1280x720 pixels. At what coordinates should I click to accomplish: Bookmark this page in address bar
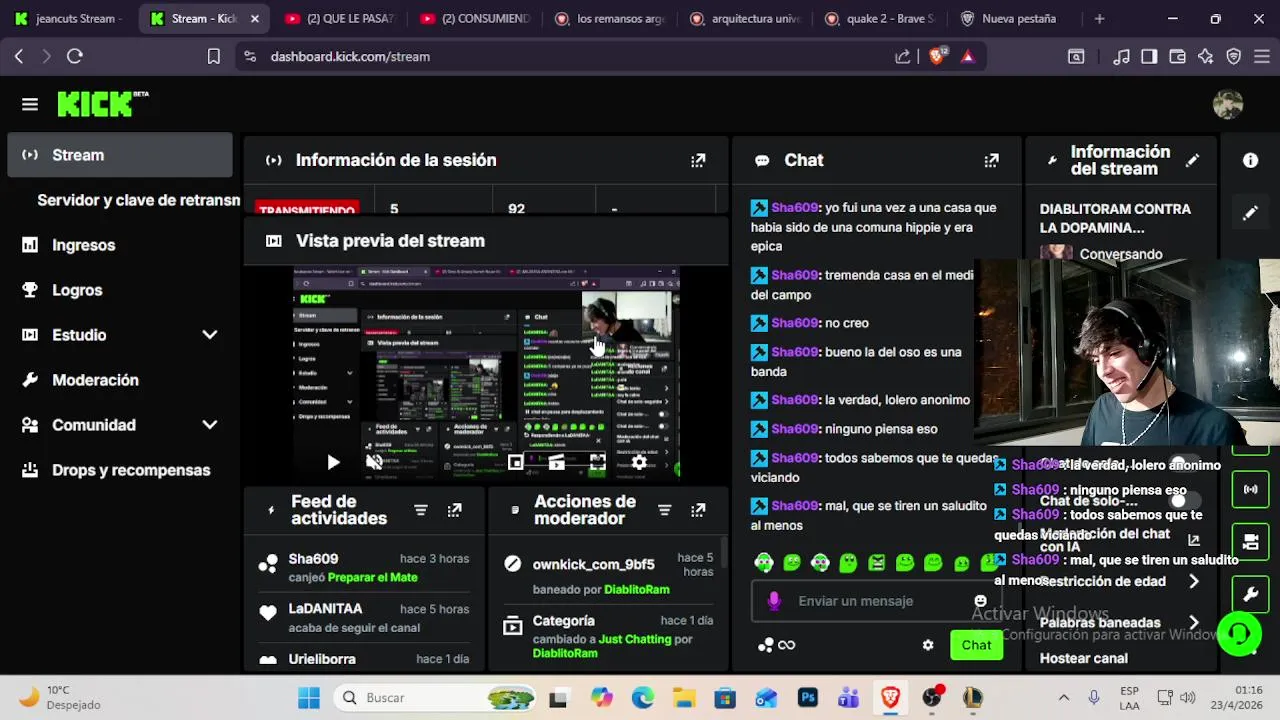click(x=213, y=57)
